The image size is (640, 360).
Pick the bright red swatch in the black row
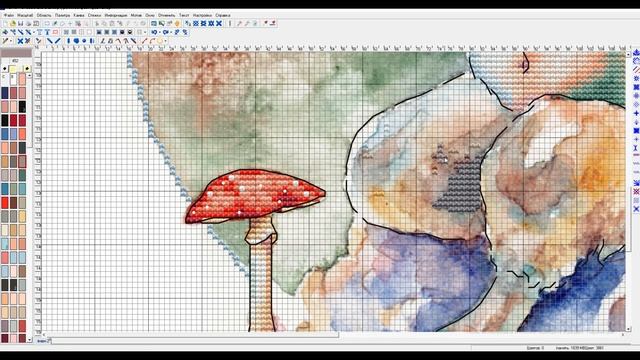click(13, 120)
